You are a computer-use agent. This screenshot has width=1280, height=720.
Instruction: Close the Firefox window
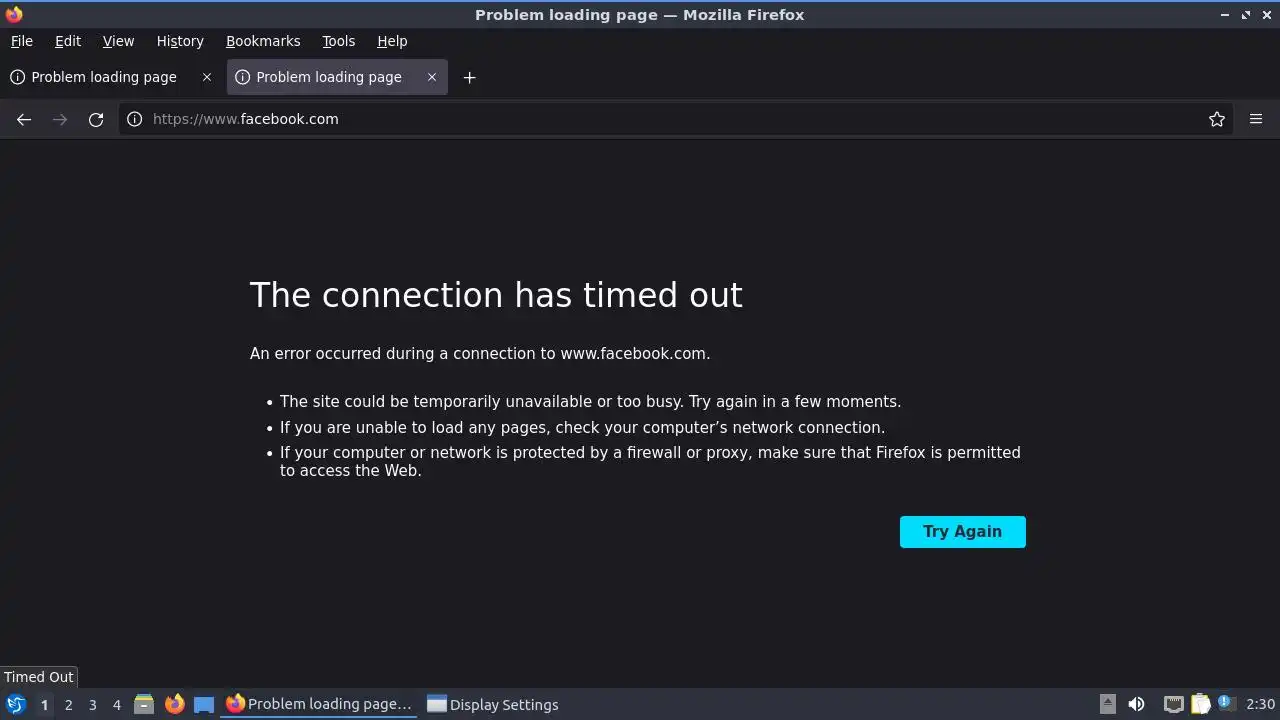coord(1266,15)
